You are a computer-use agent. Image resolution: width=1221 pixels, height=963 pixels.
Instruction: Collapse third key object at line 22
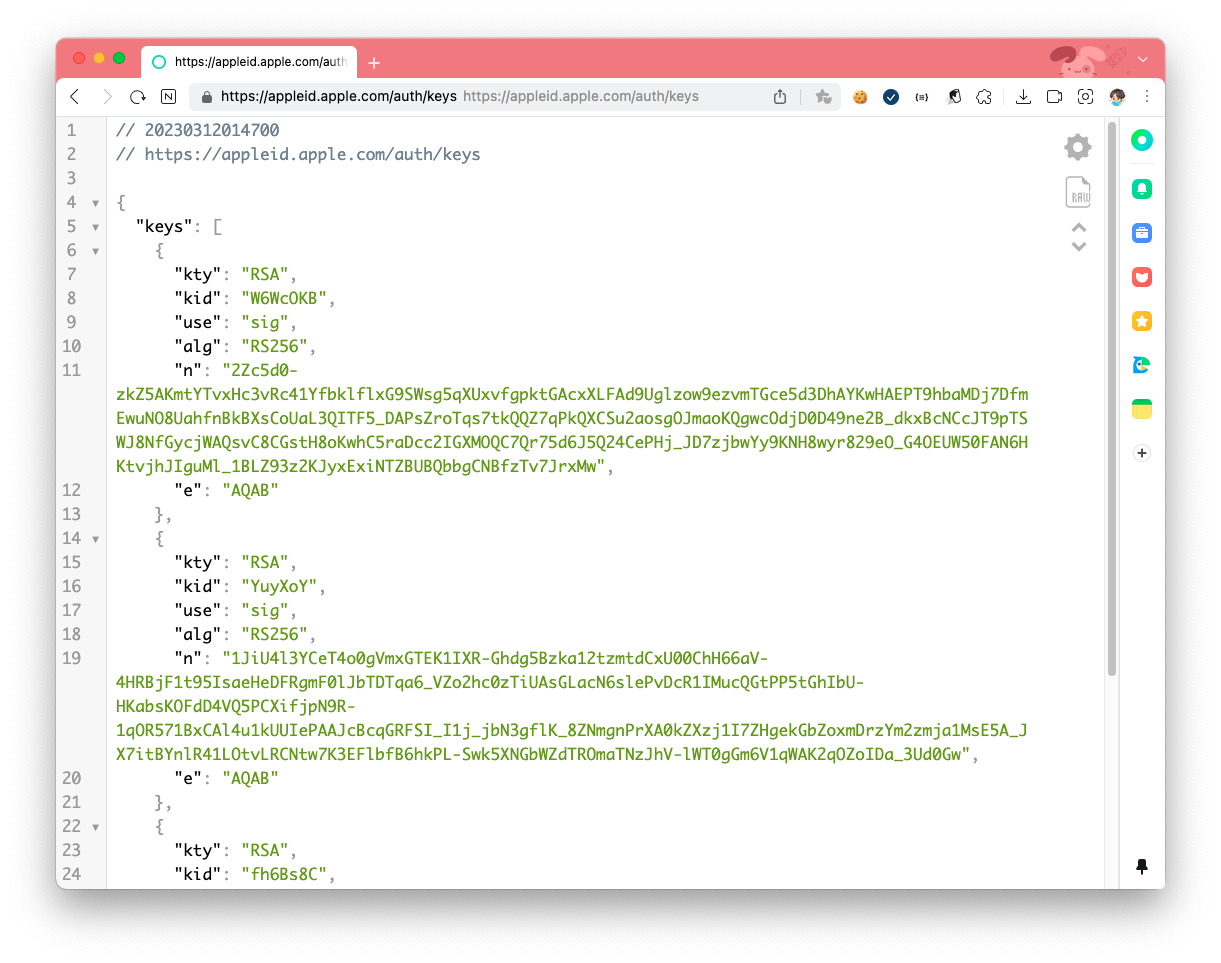[x=96, y=827]
